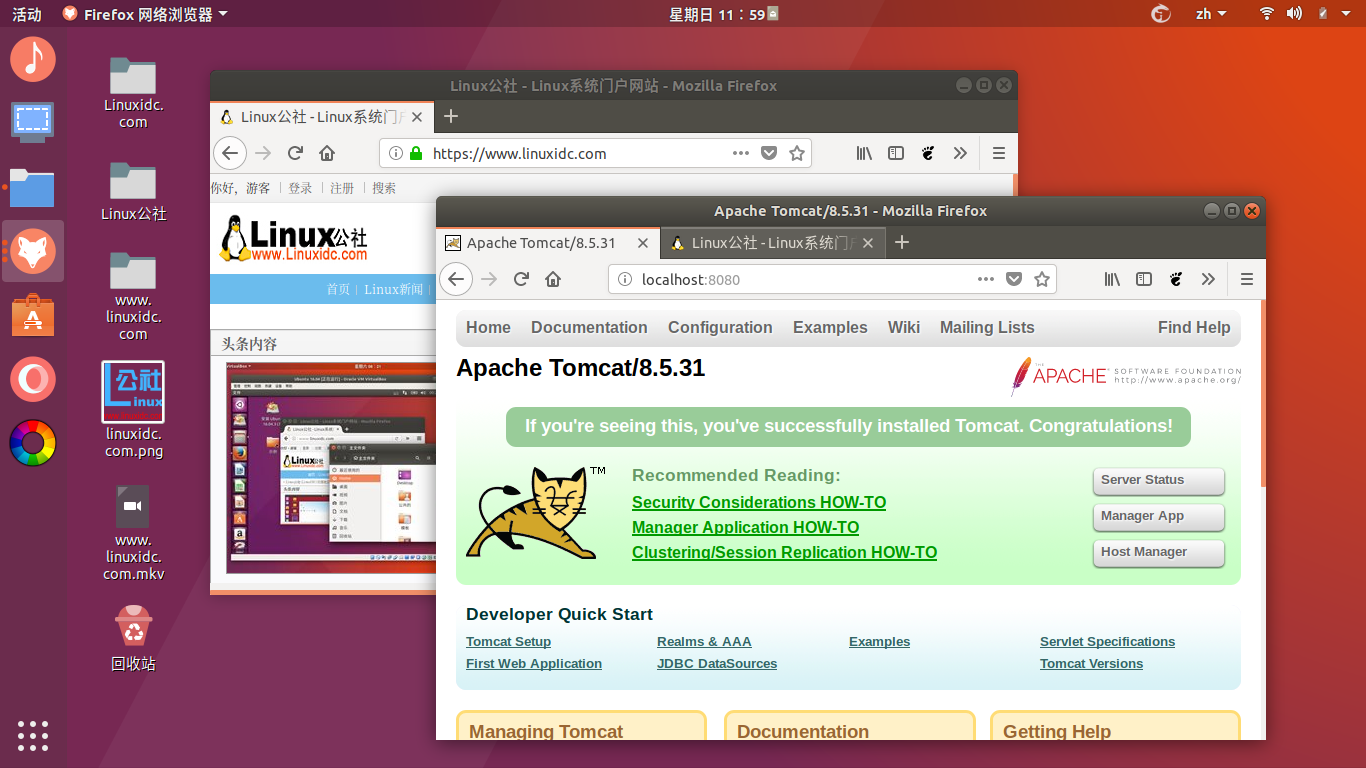Reload the Tomcat page using reload icon
1366x768 pixels.
click(x=521, y=279)
